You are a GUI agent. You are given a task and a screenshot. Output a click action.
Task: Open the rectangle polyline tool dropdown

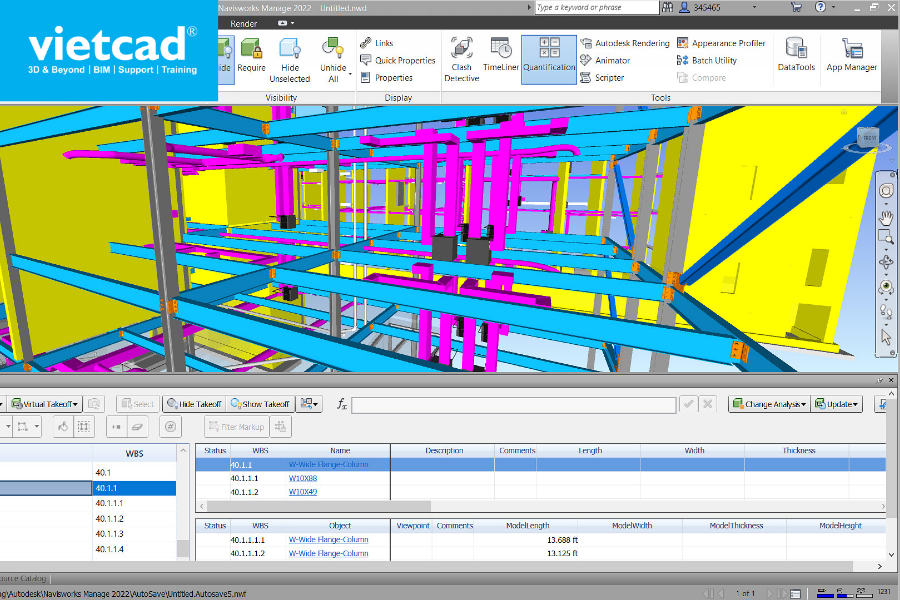(37, 427)
